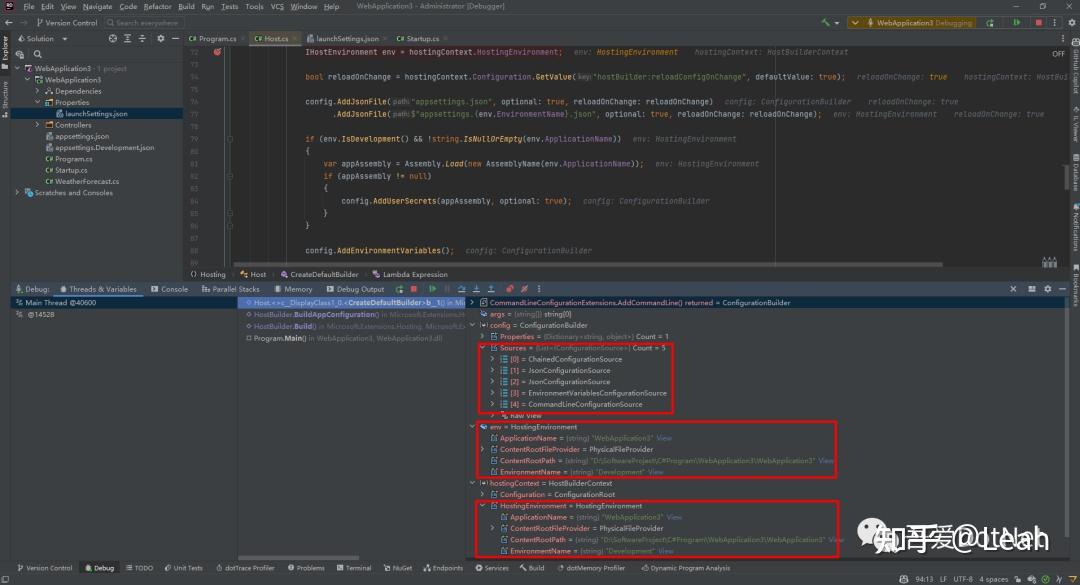The image size is (1080, 585).
Task: Open the dotMemory Profiler tool window
Action: point(593,567)
